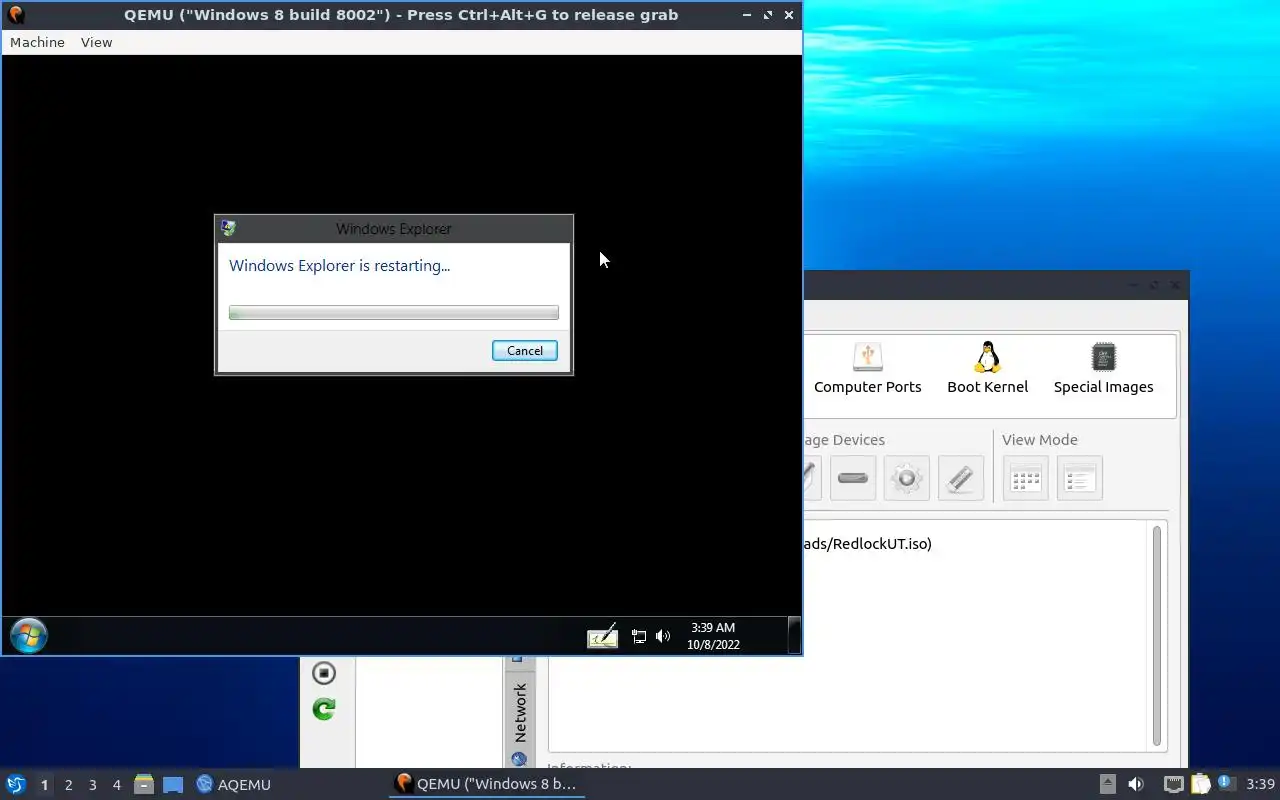Screen dimensions: 1280x800
Task: Open the file manager panel launcher
Action: pyautogui.click(x=144, y=784)
